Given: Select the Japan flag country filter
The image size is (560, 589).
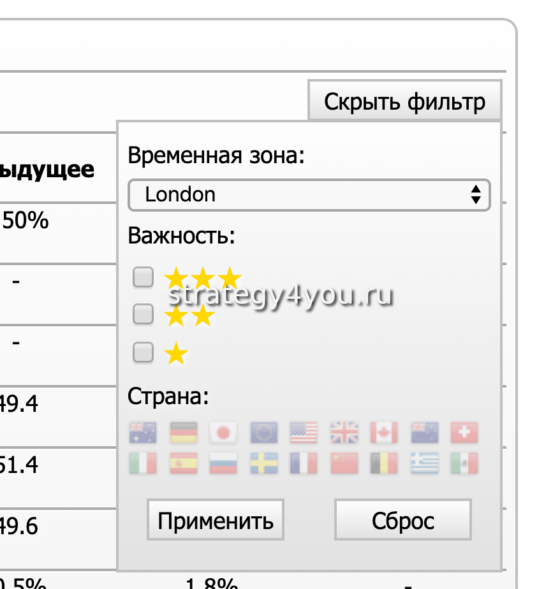Looking at the screenshot, I should pos(223,432).
